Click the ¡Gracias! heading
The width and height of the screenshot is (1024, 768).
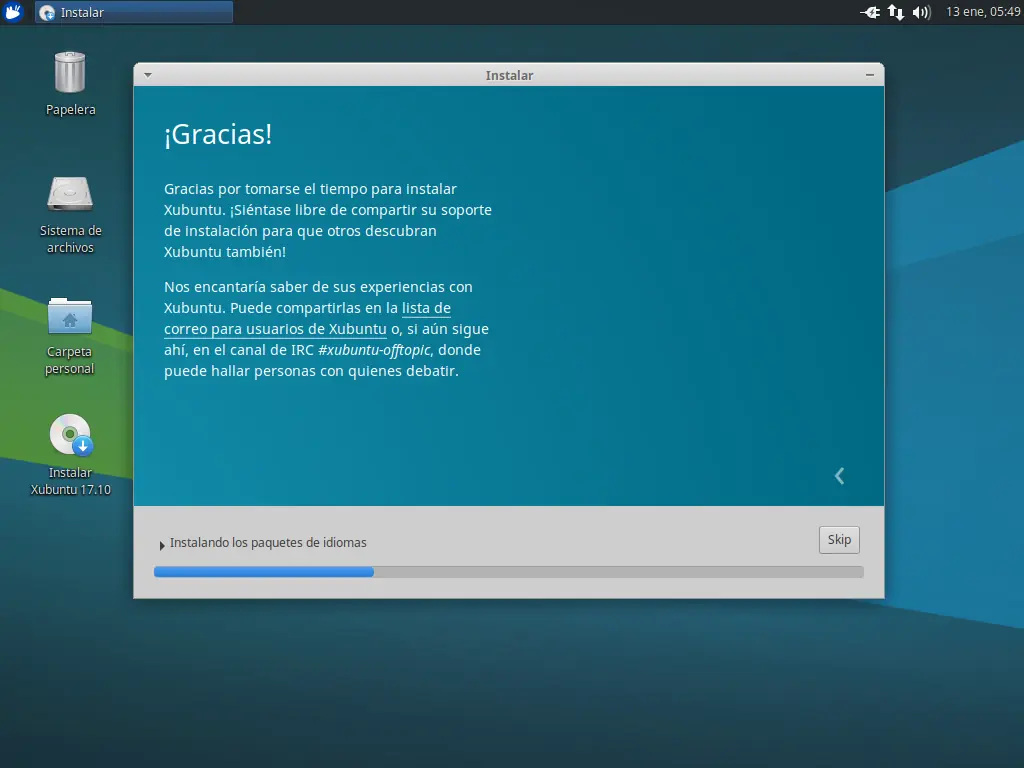pos(217,135)
